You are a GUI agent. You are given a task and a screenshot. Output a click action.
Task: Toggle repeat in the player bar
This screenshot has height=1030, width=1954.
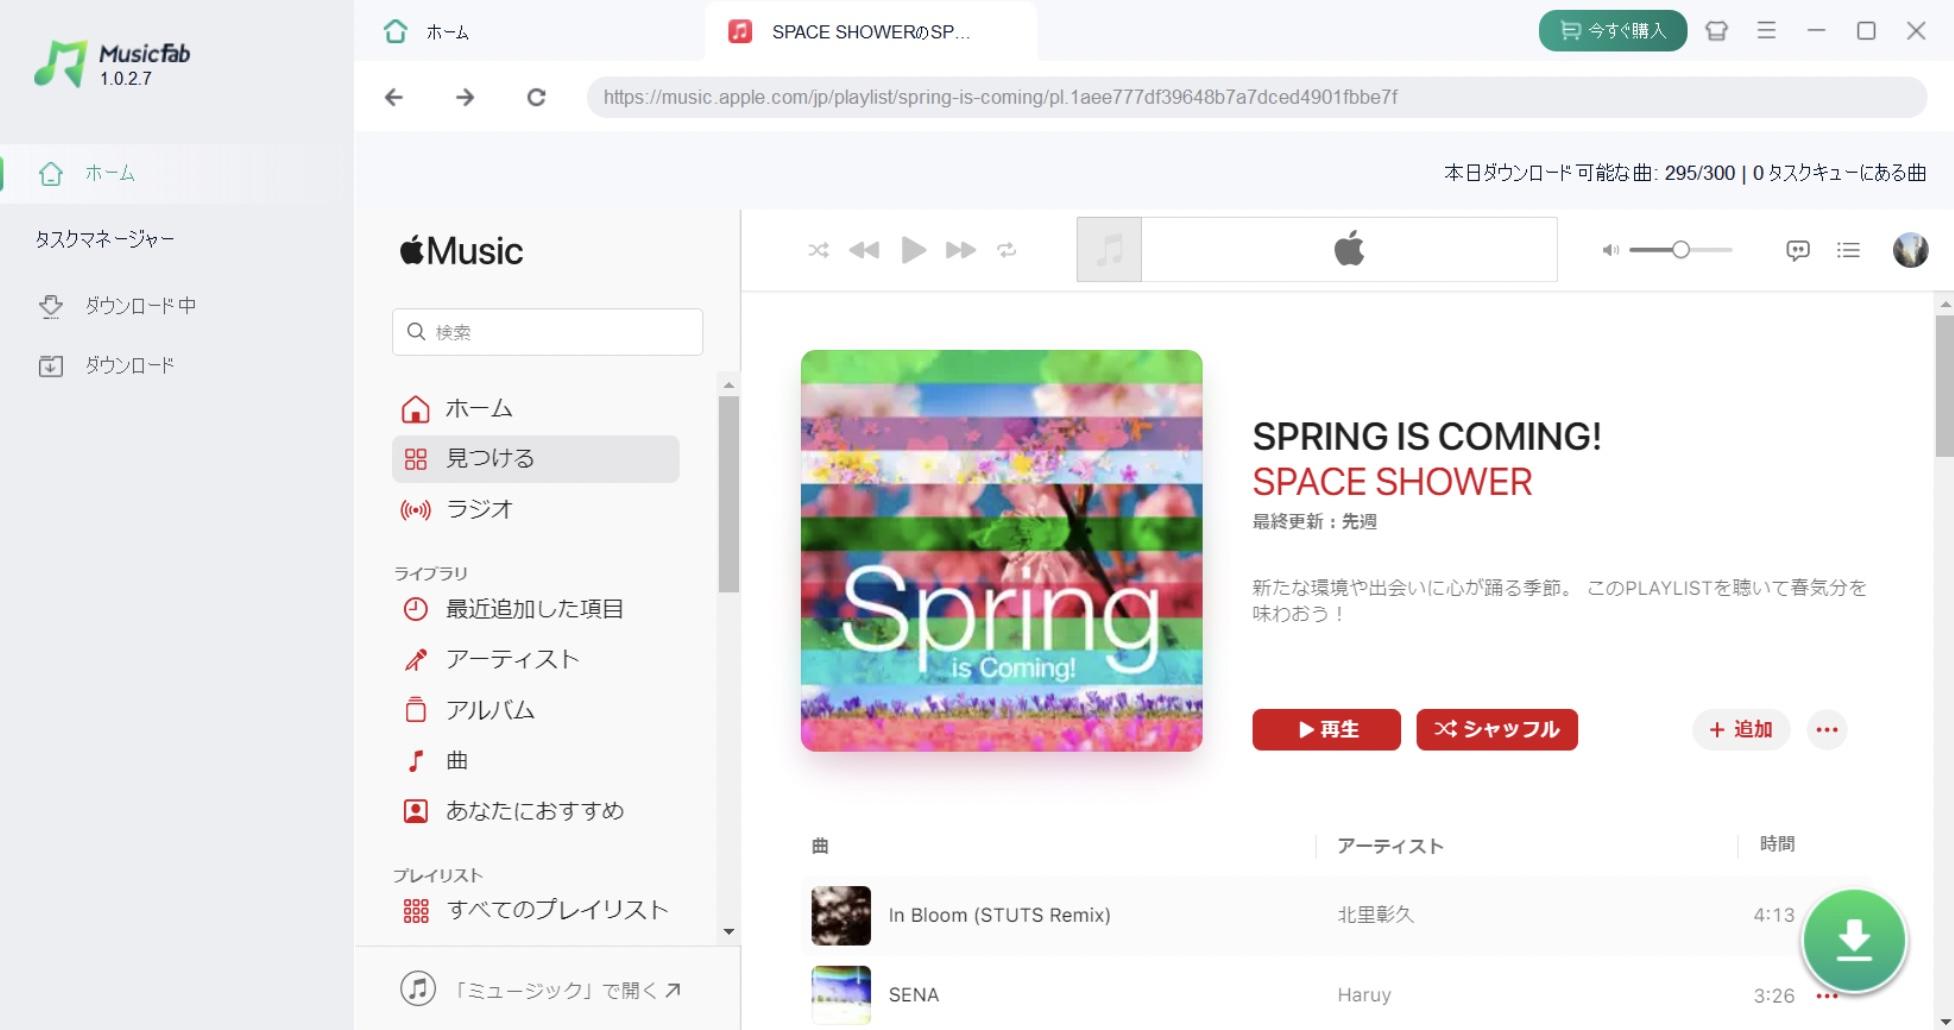1006,250
